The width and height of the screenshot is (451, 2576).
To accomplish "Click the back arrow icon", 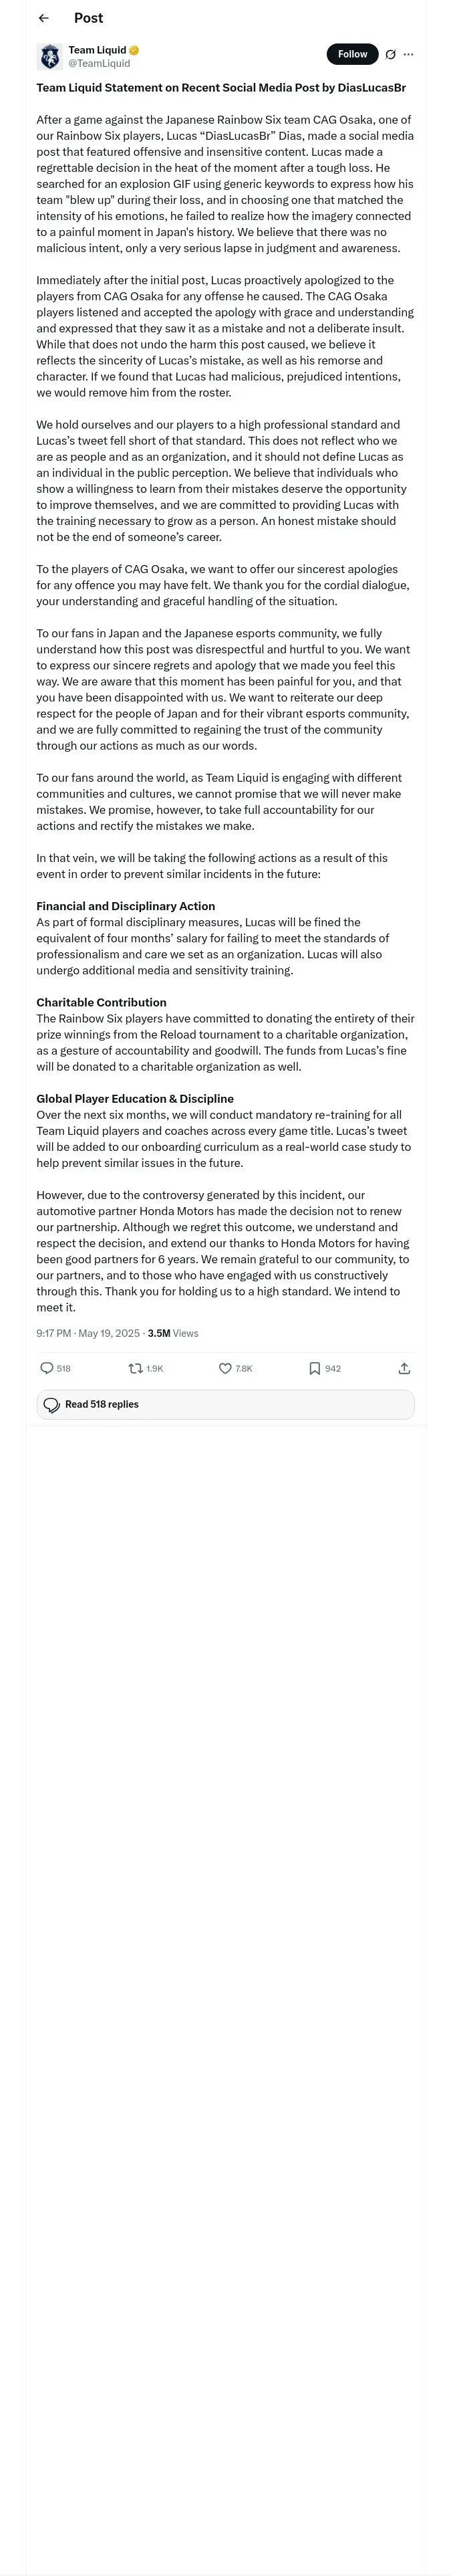I will coord(43,18).
